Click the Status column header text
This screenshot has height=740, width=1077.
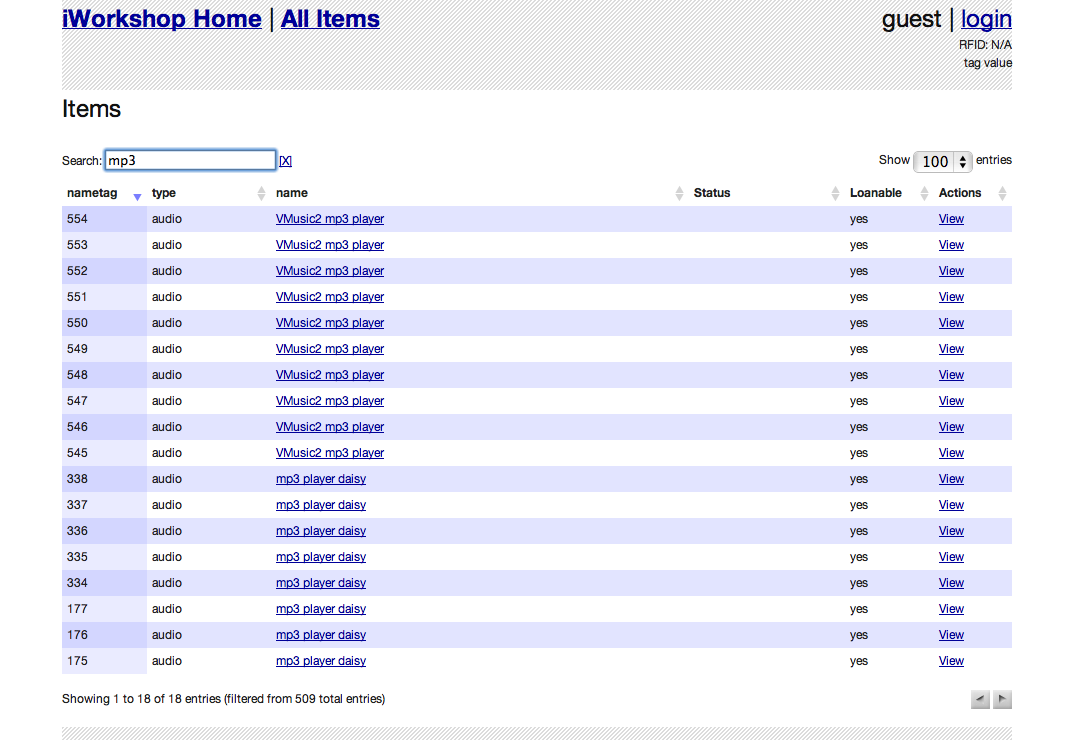coord(712,193)
